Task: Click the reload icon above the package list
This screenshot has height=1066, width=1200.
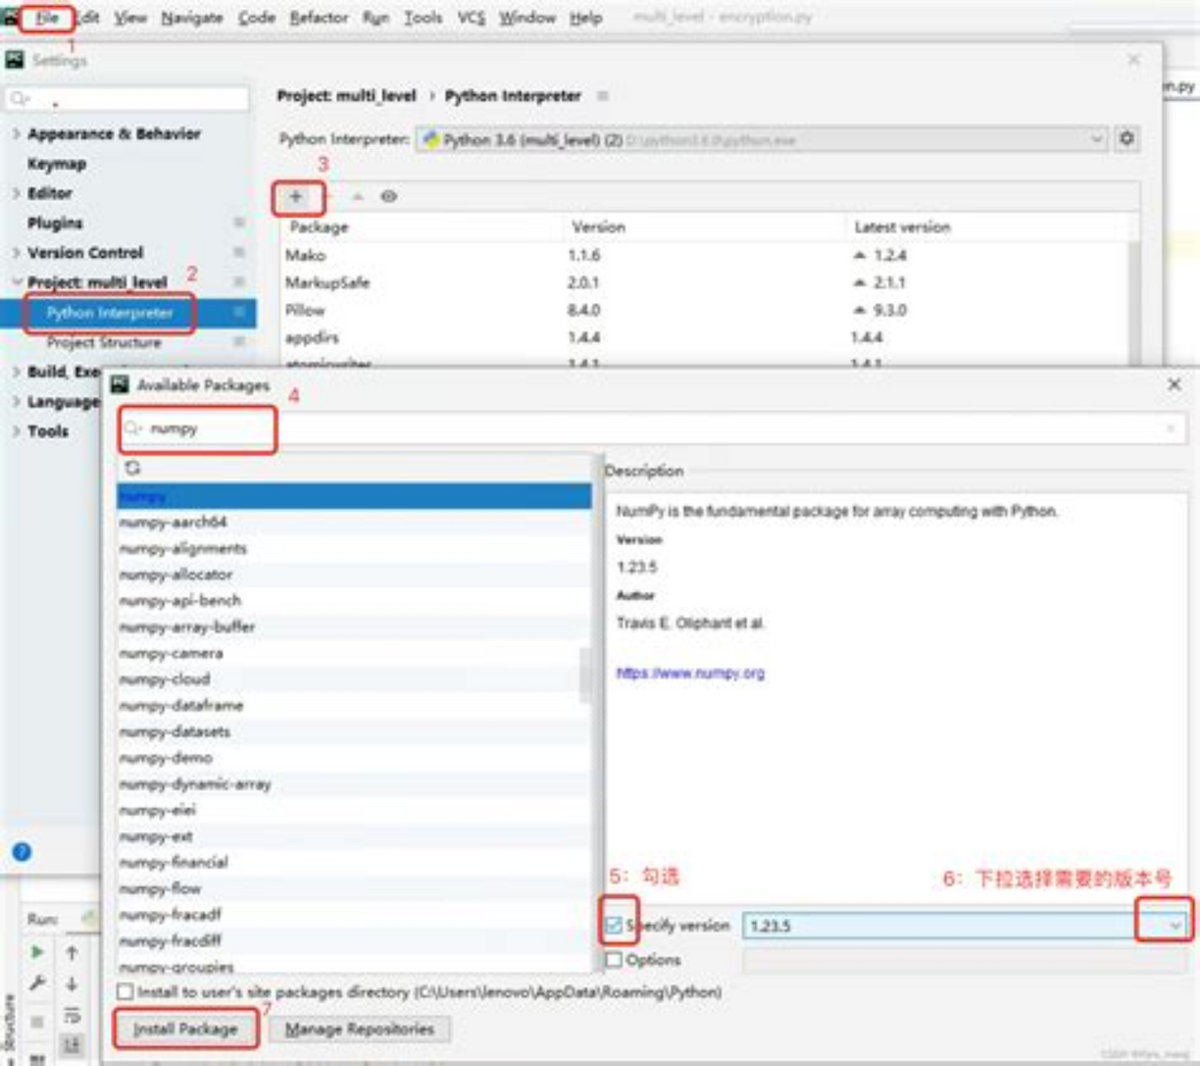Action: click(133, 468)
